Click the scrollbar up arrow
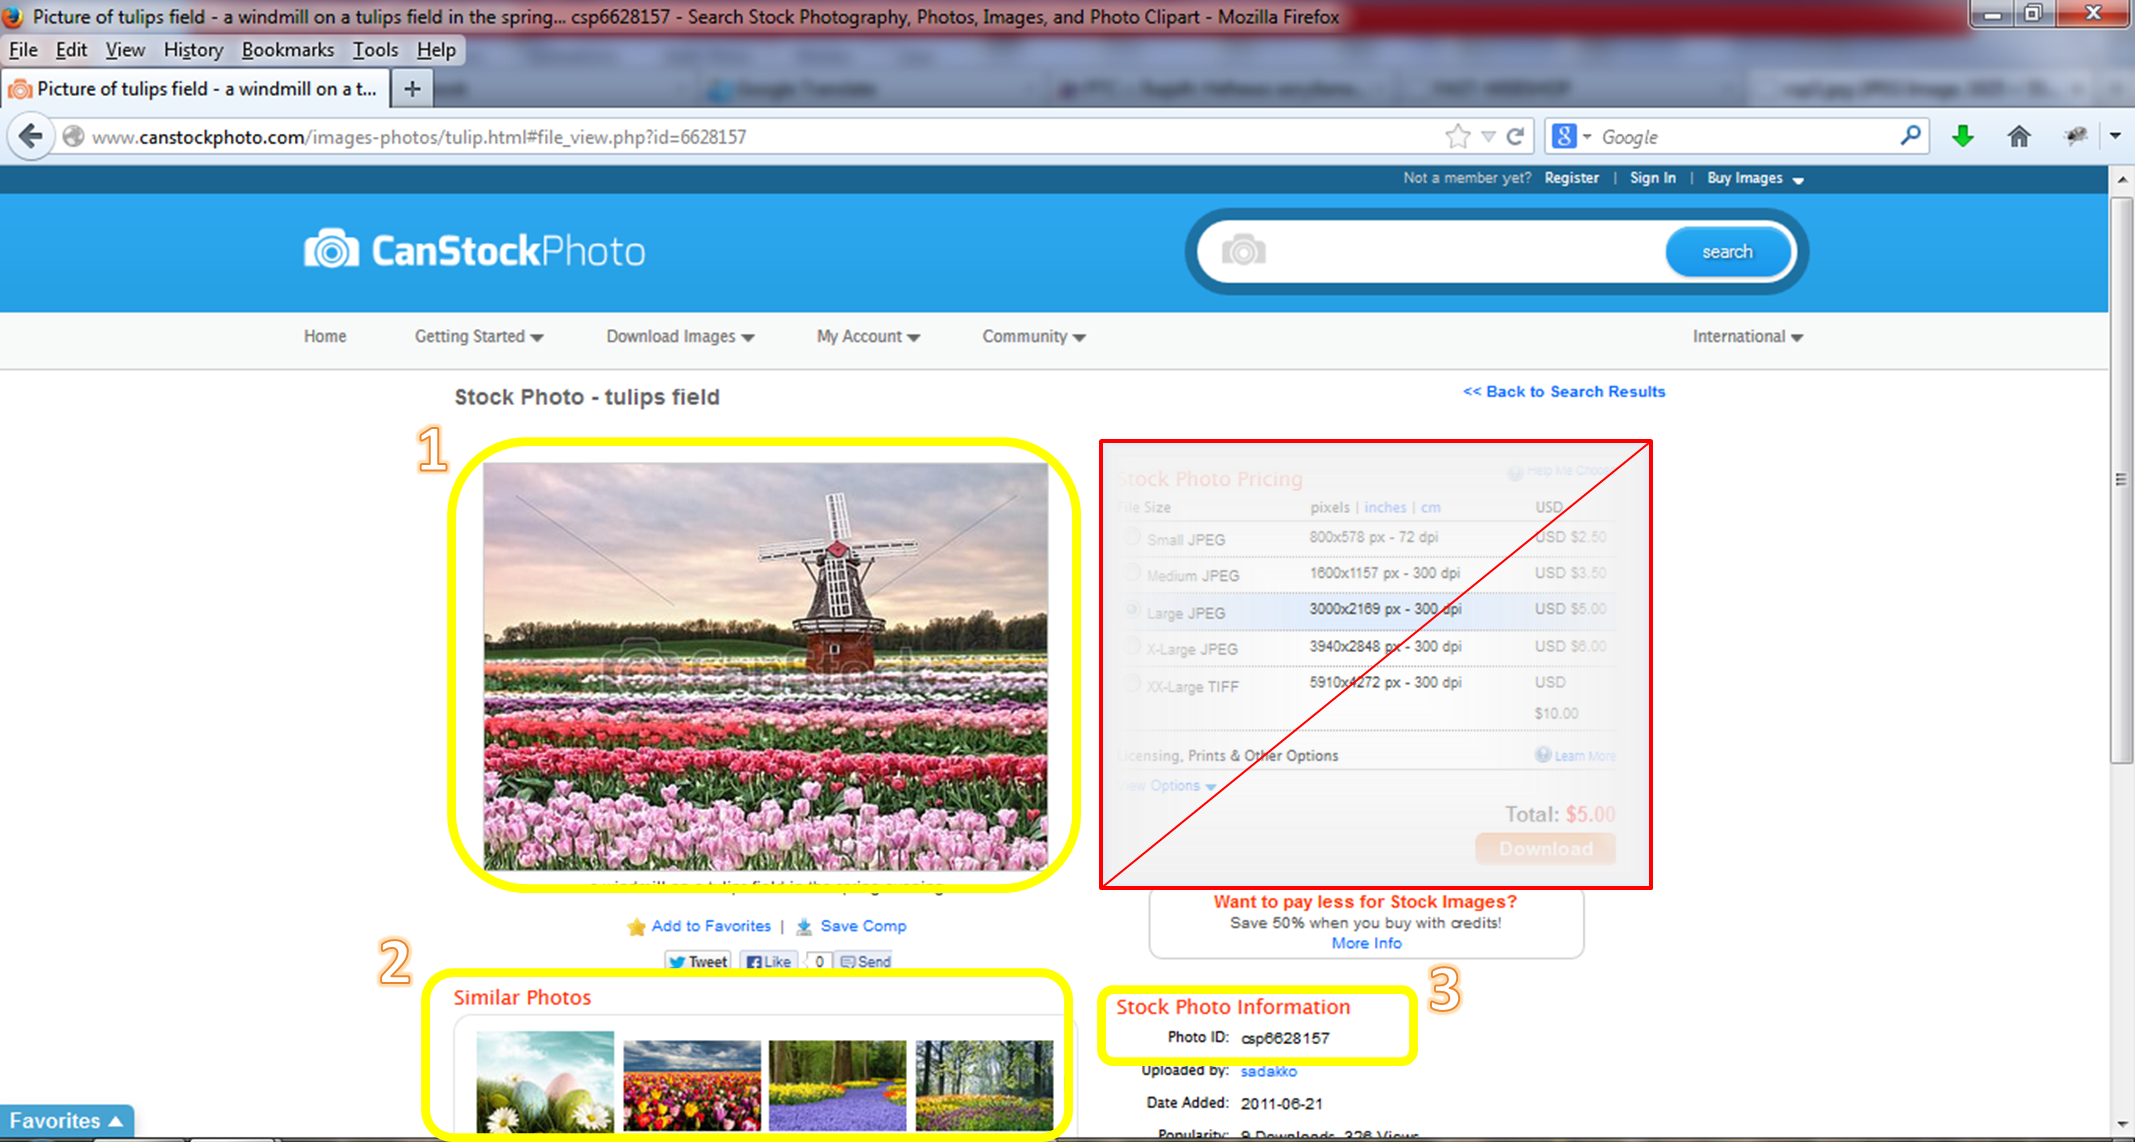This screenshot has height=1142, width=2135. [x=2121, y=180]
